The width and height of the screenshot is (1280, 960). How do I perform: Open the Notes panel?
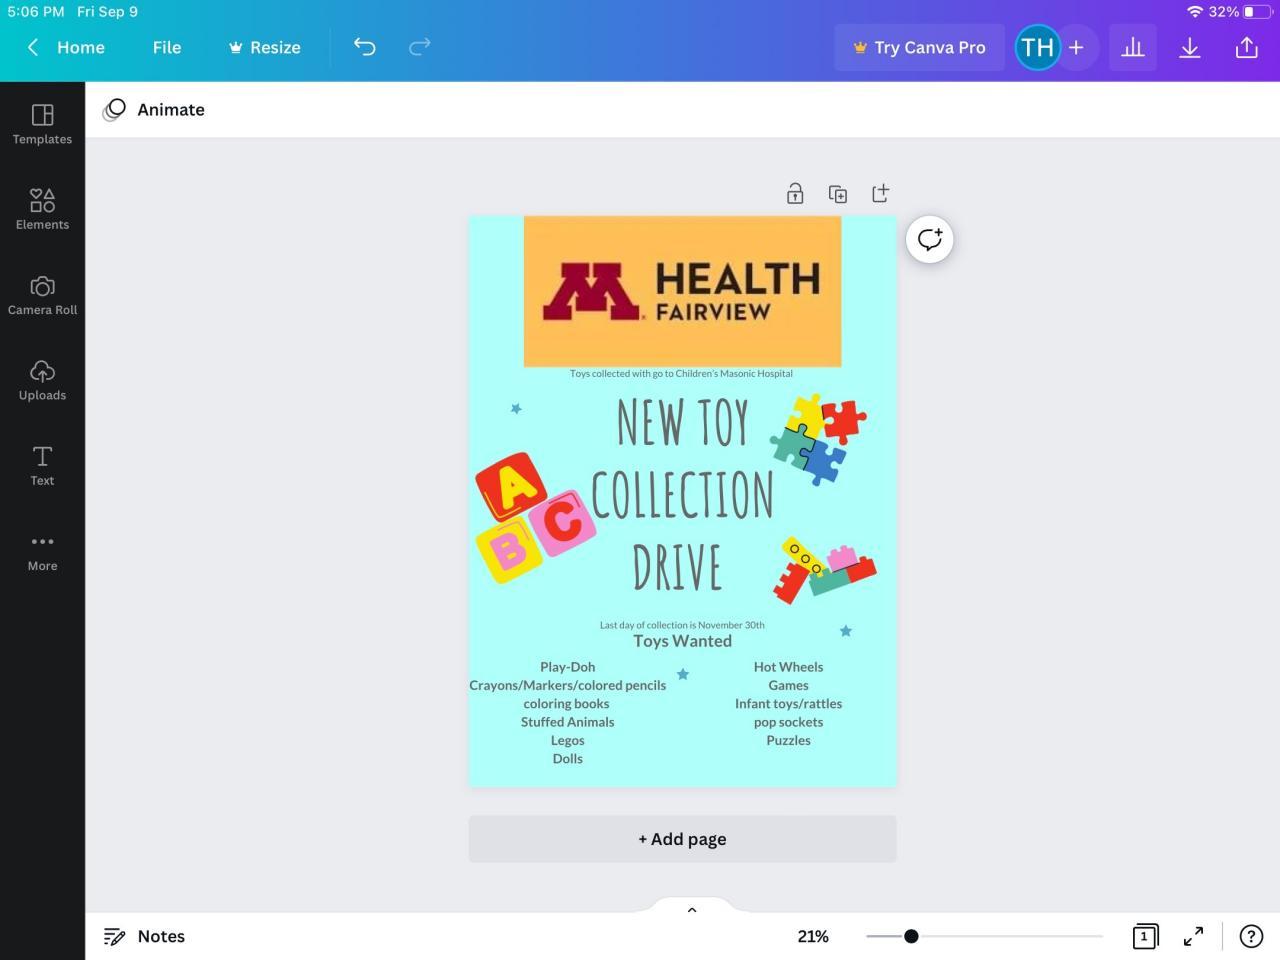pyautogui.click(x=145, y=936)
